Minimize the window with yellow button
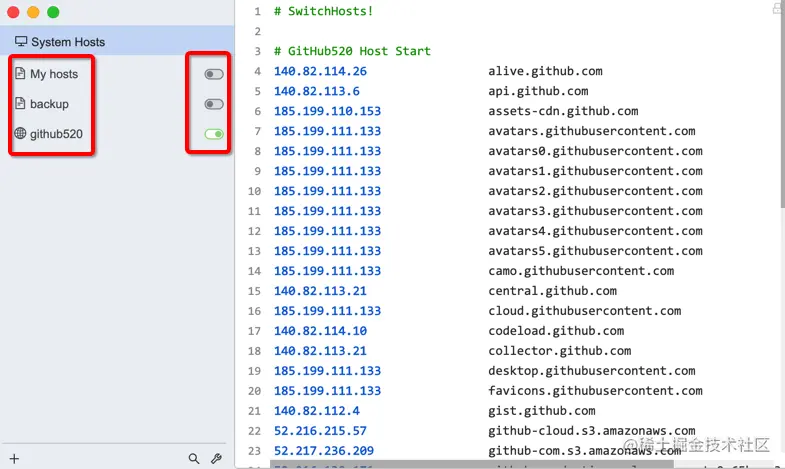This screenshot has height=469, width=785. [x=33, y=12]
